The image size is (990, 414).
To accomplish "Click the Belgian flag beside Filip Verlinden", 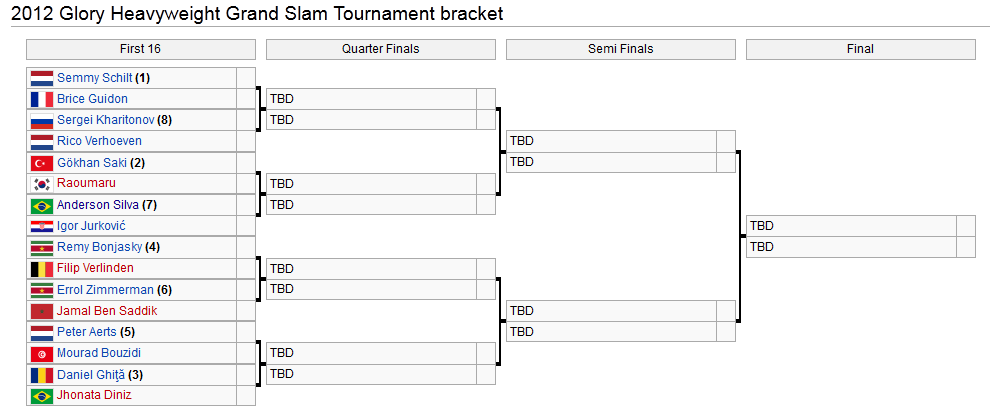I will tap(41, 269).
